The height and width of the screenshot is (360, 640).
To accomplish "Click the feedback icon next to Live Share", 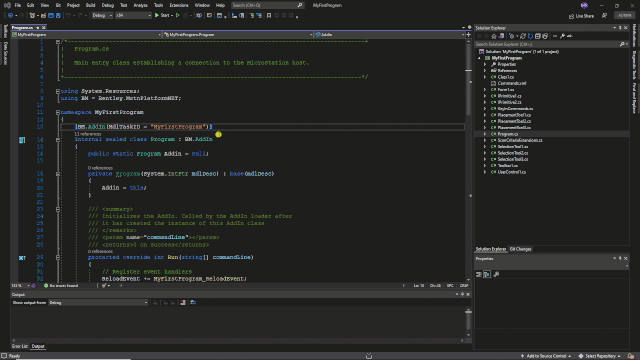I will 604,16.
